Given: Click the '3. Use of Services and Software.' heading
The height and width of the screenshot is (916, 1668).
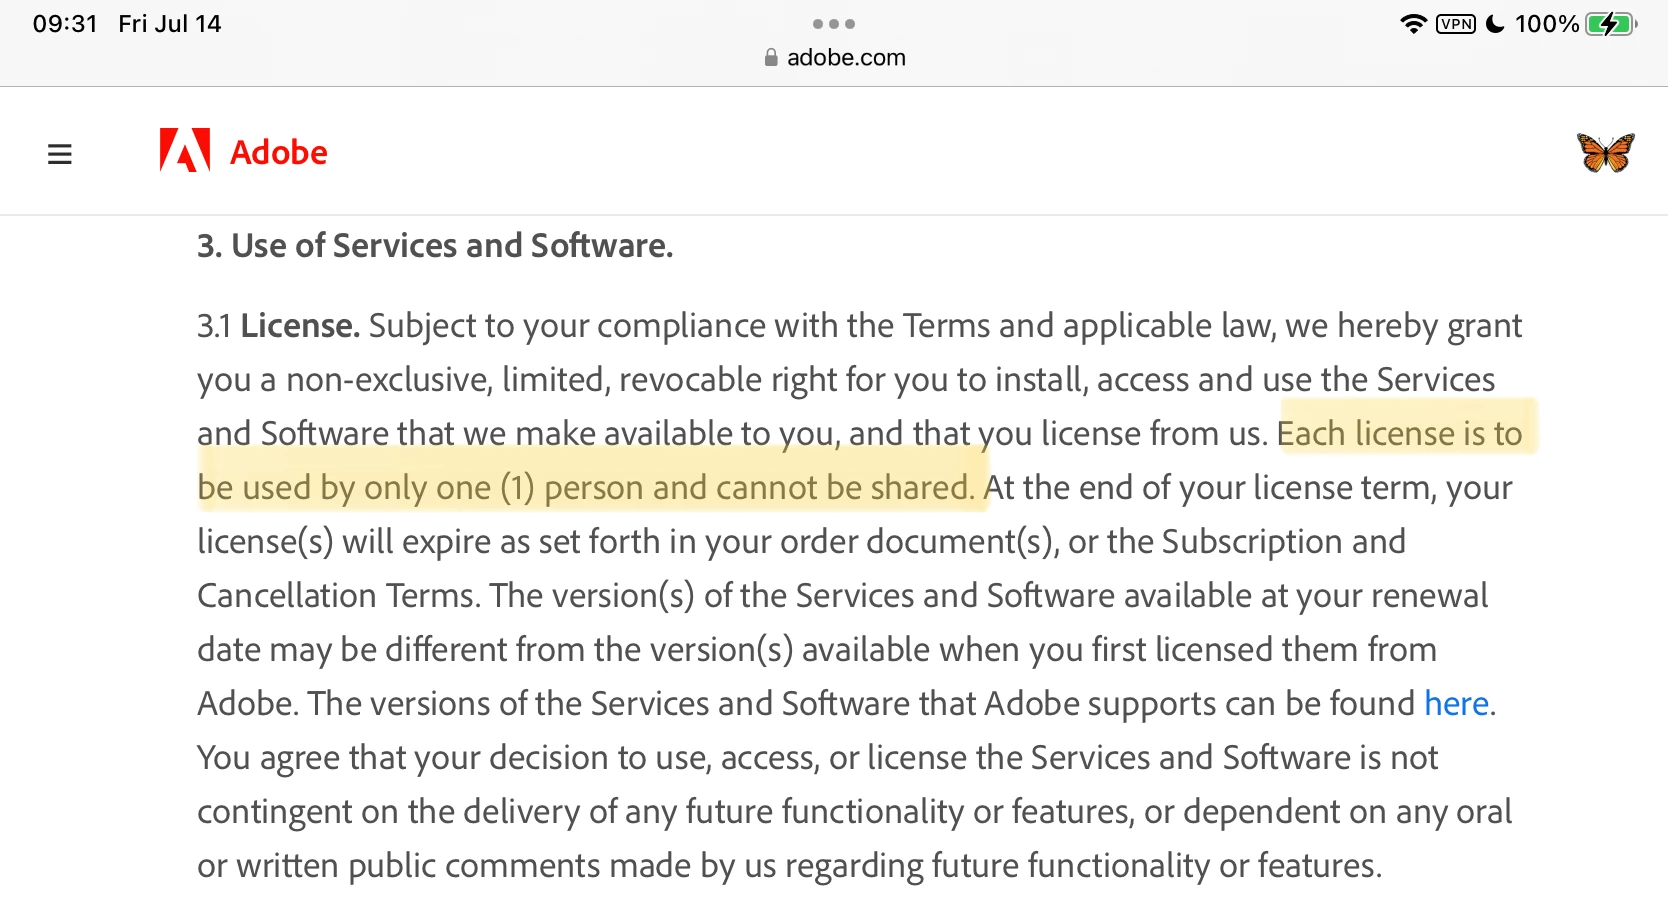Looking at the screenshot, I should (435, 246).
